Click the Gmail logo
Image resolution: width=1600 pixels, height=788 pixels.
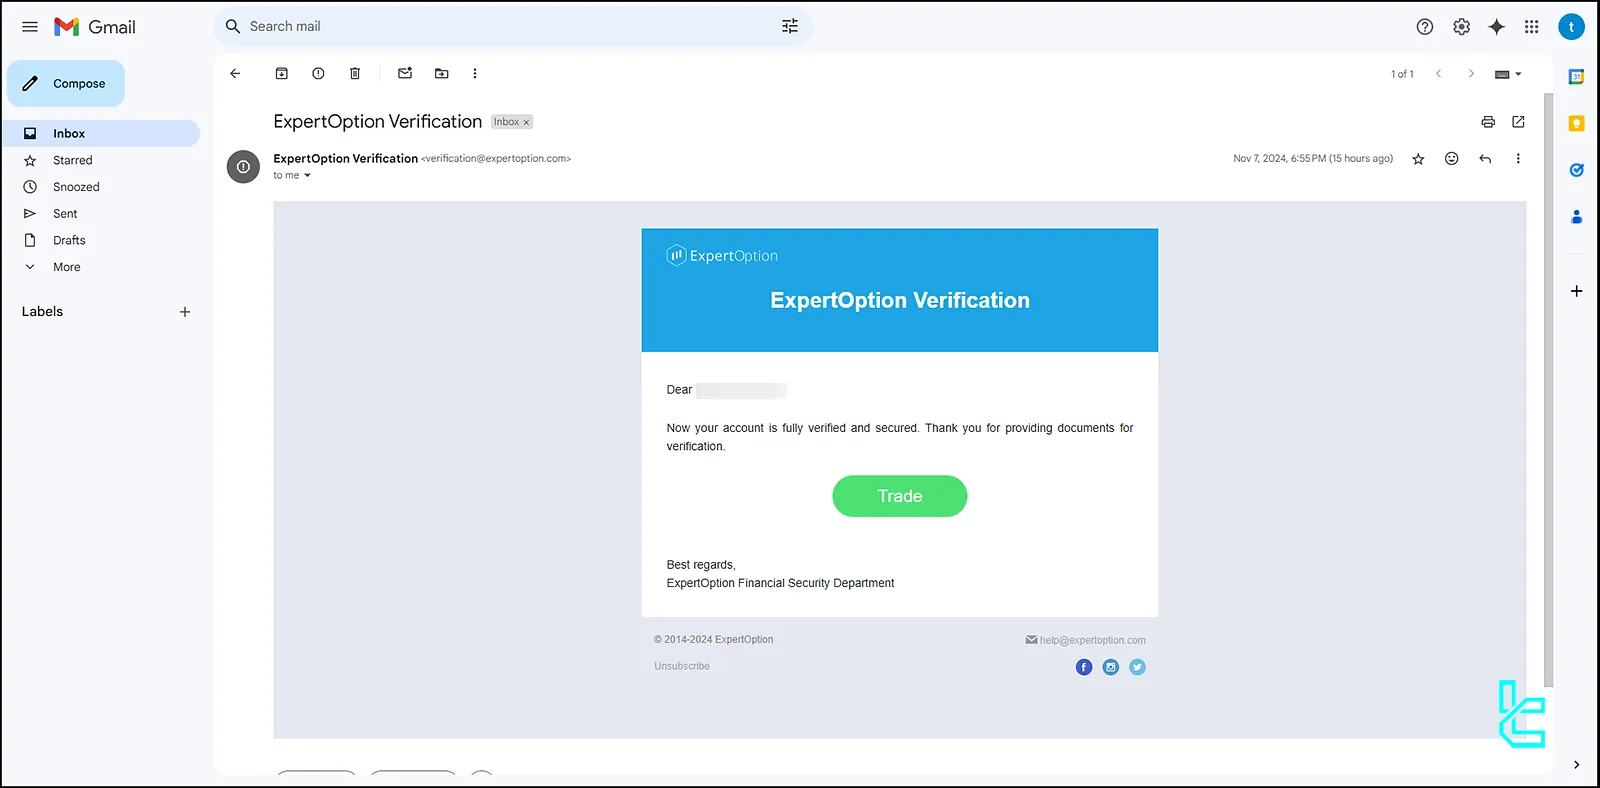[x=95, y=27]
